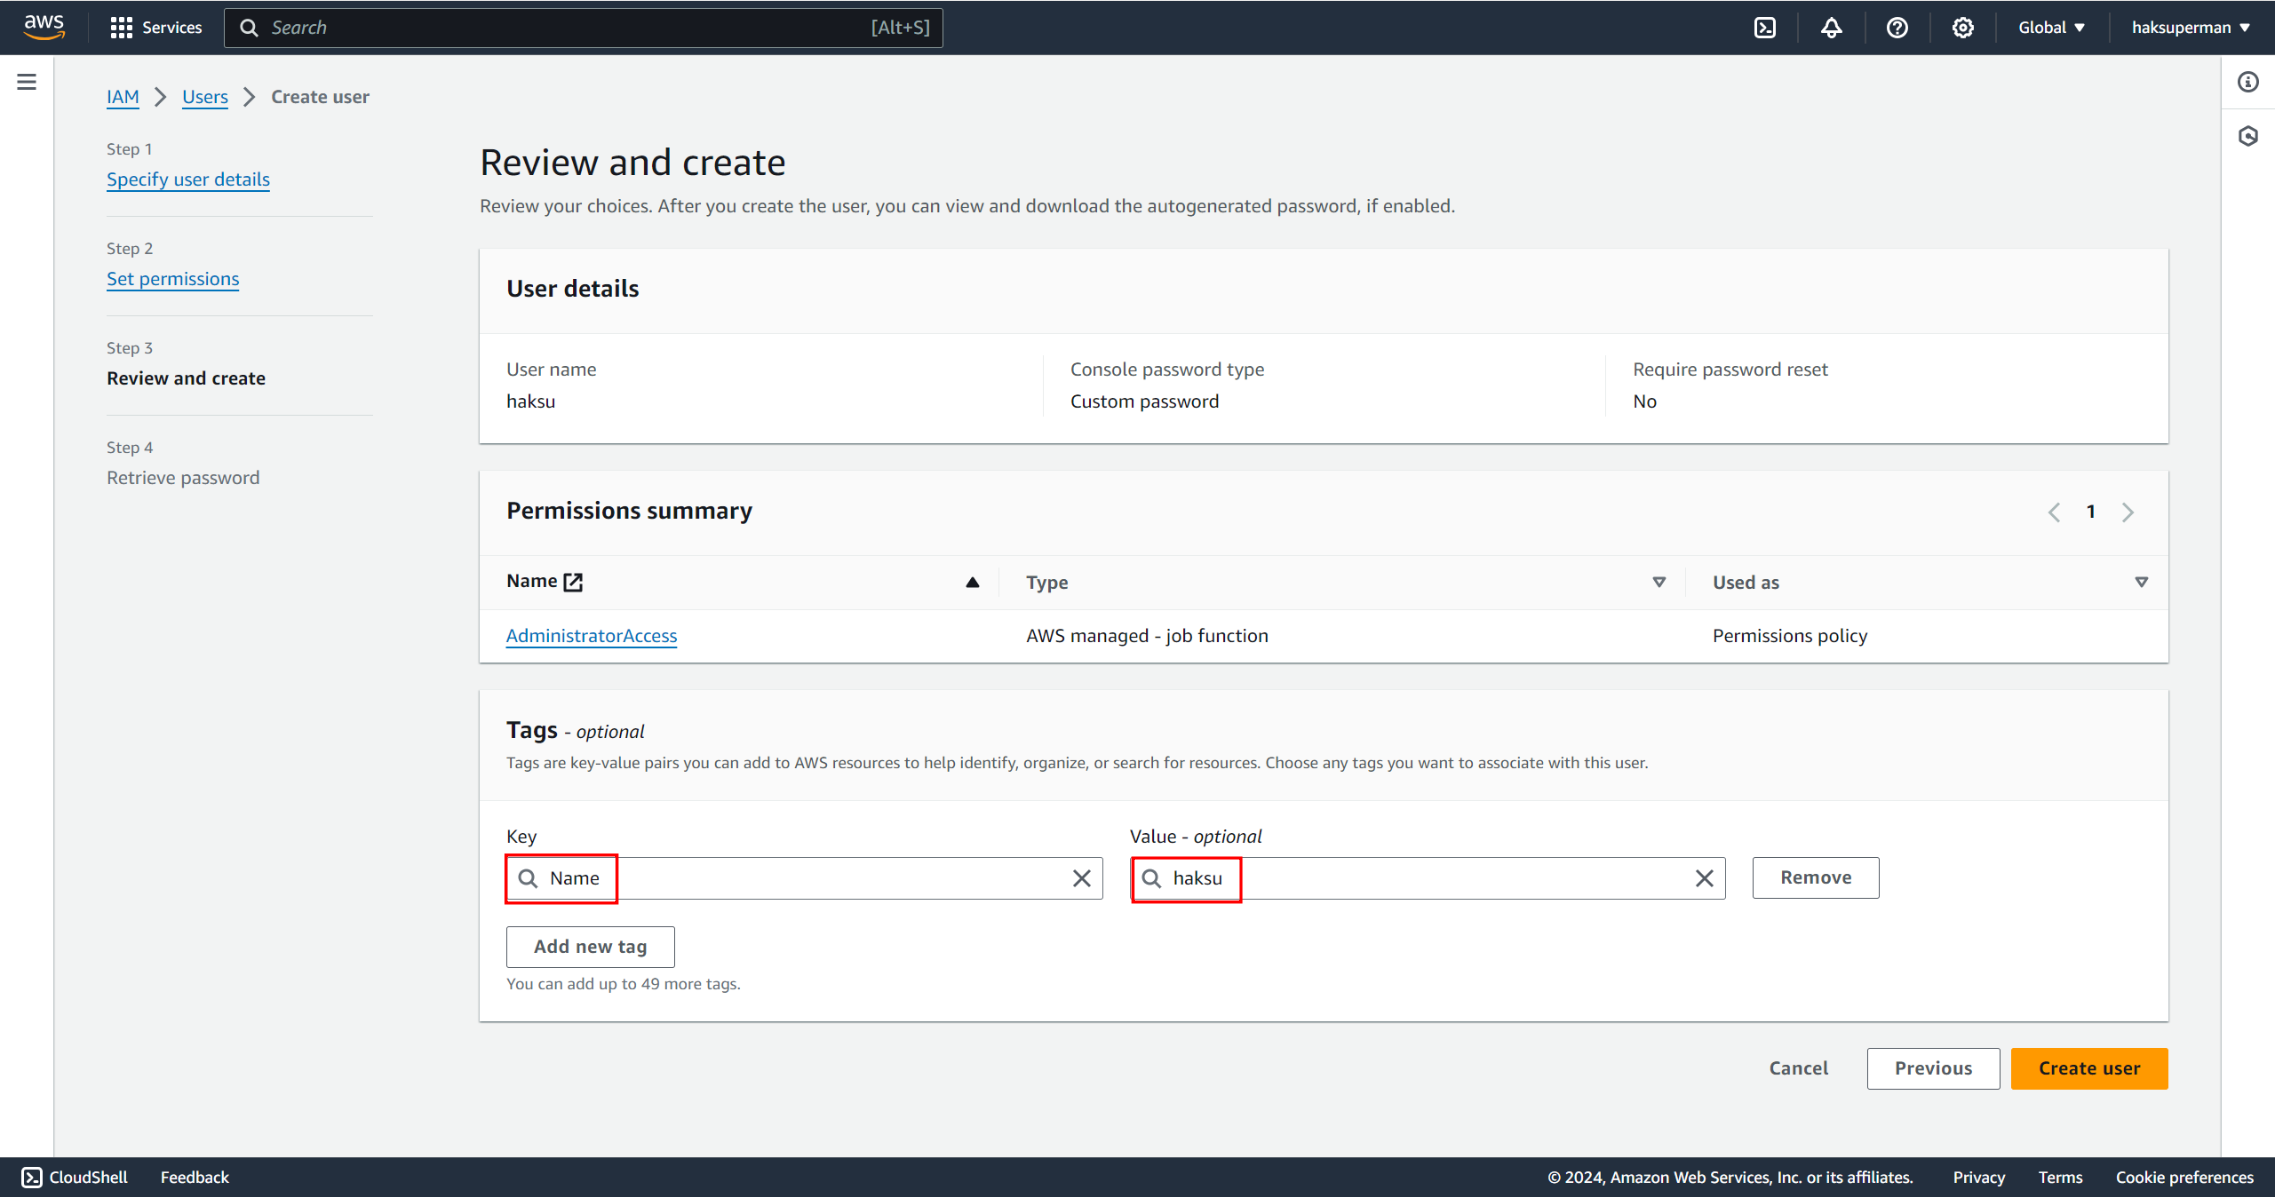This screenshot has width=2275, height=1197.
Task: Open the settings gear in header
Action: pyautogui.click(x=1962, y=27)
